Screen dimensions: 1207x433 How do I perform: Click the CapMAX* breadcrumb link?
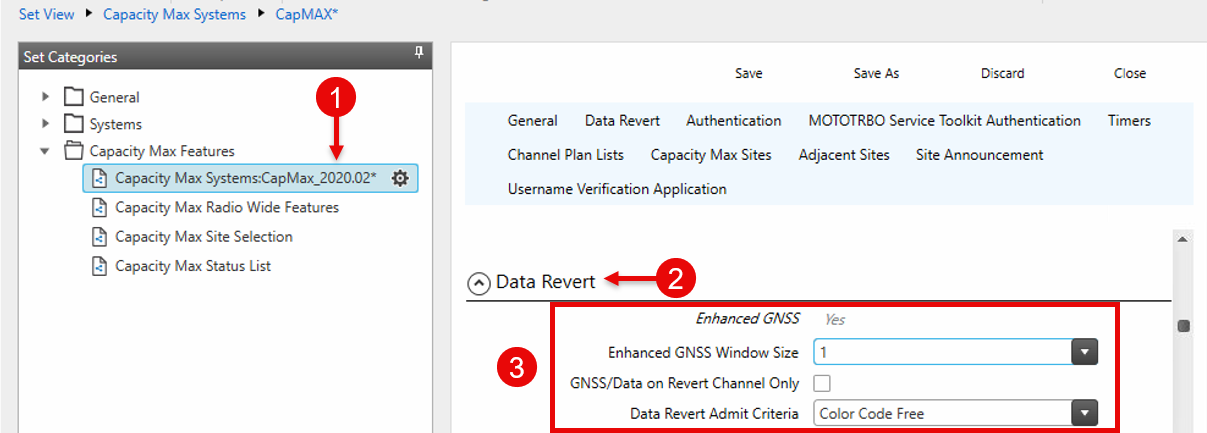pyautogui.click(x=307, y=14)
